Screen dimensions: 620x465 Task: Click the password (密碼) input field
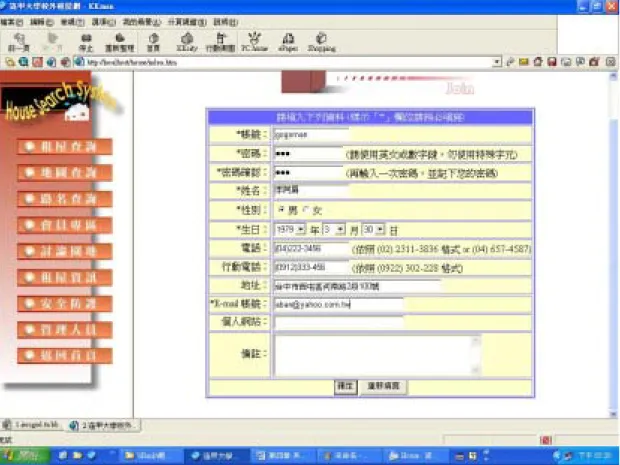click(x=308, y=153)
